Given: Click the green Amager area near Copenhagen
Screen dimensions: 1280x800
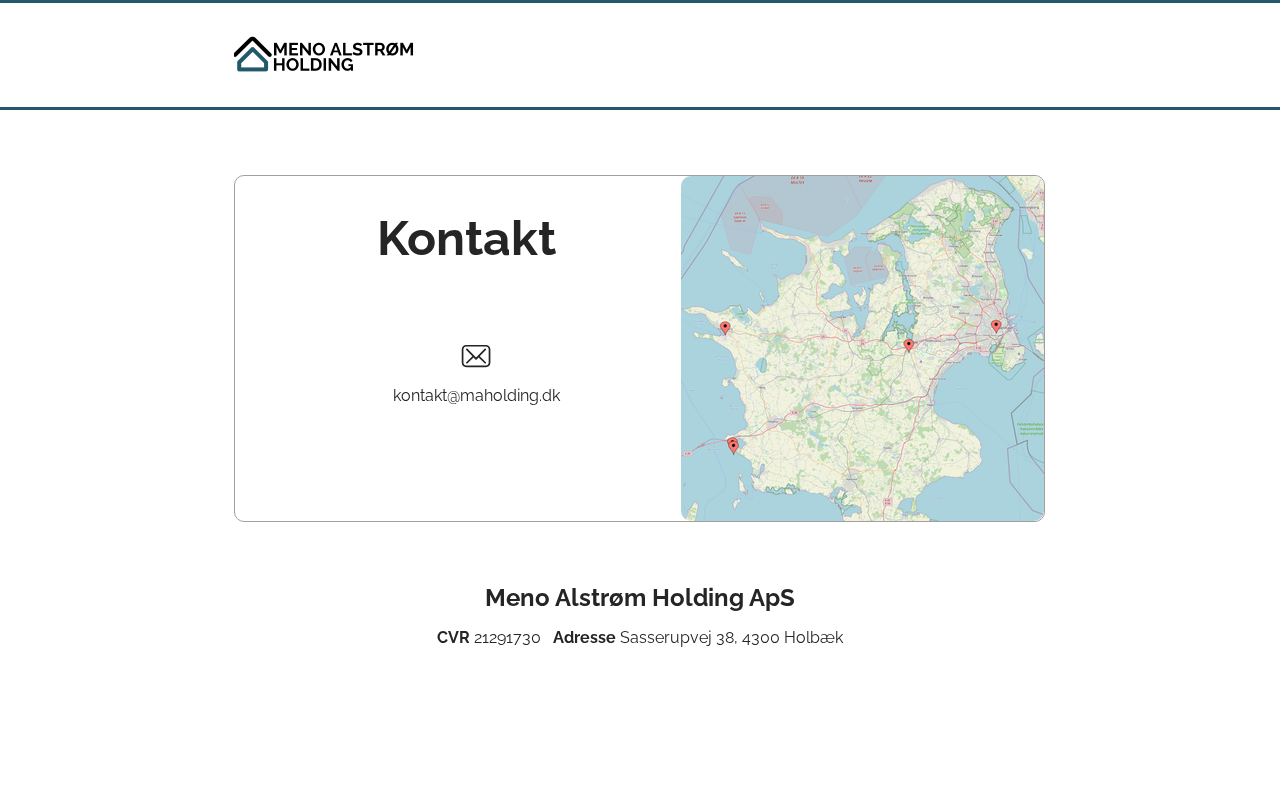Looking at the screenshot, I should tap(1002, 357).
